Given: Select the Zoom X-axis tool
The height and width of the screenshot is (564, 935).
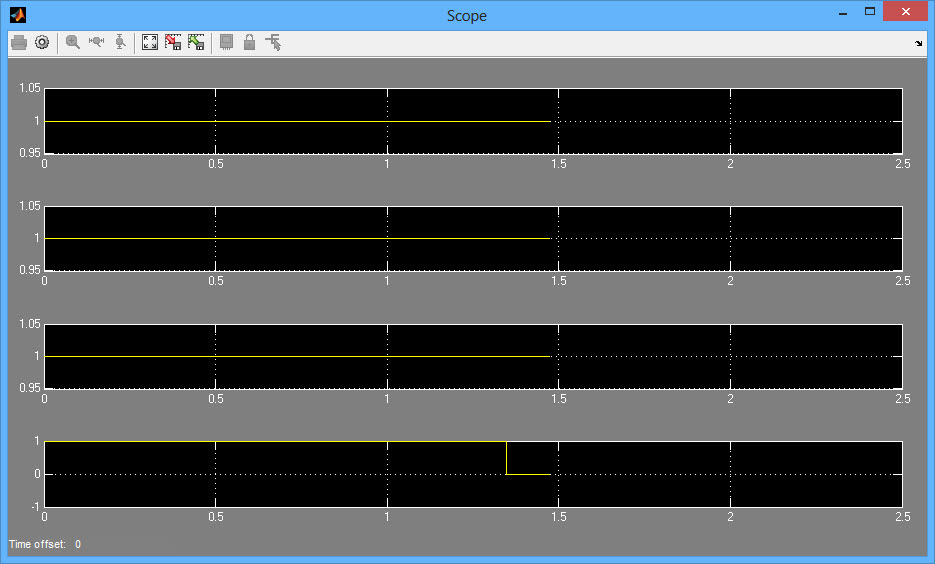Looking at the screenshot, I should pyautogui.click(x=96, y=42).
